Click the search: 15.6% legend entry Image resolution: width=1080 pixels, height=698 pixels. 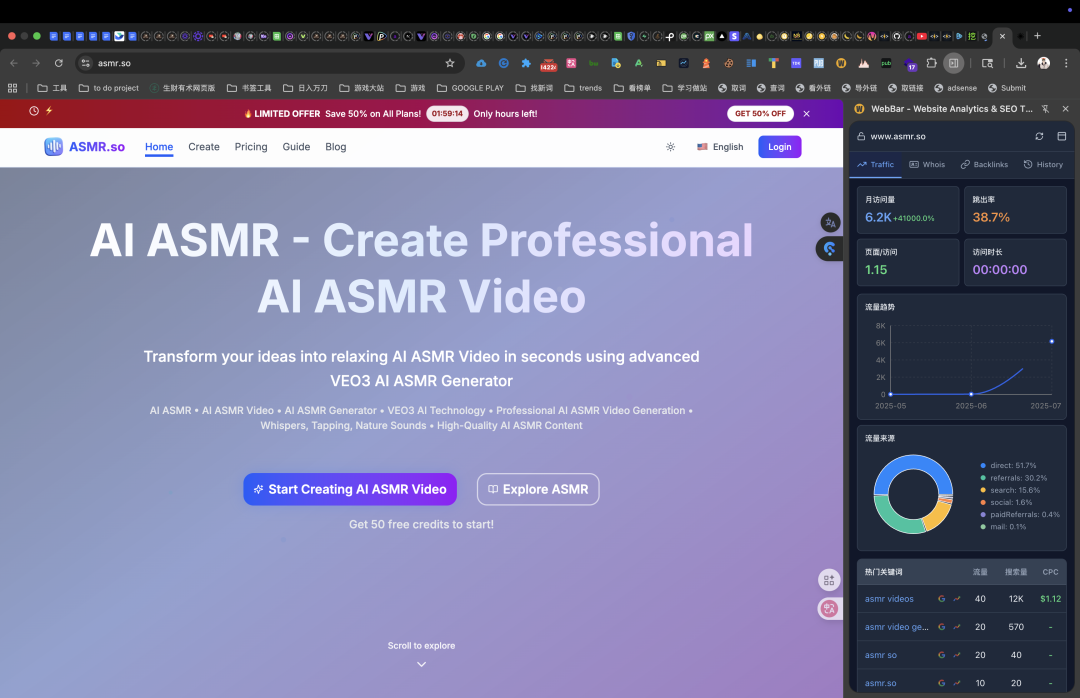1010,491
